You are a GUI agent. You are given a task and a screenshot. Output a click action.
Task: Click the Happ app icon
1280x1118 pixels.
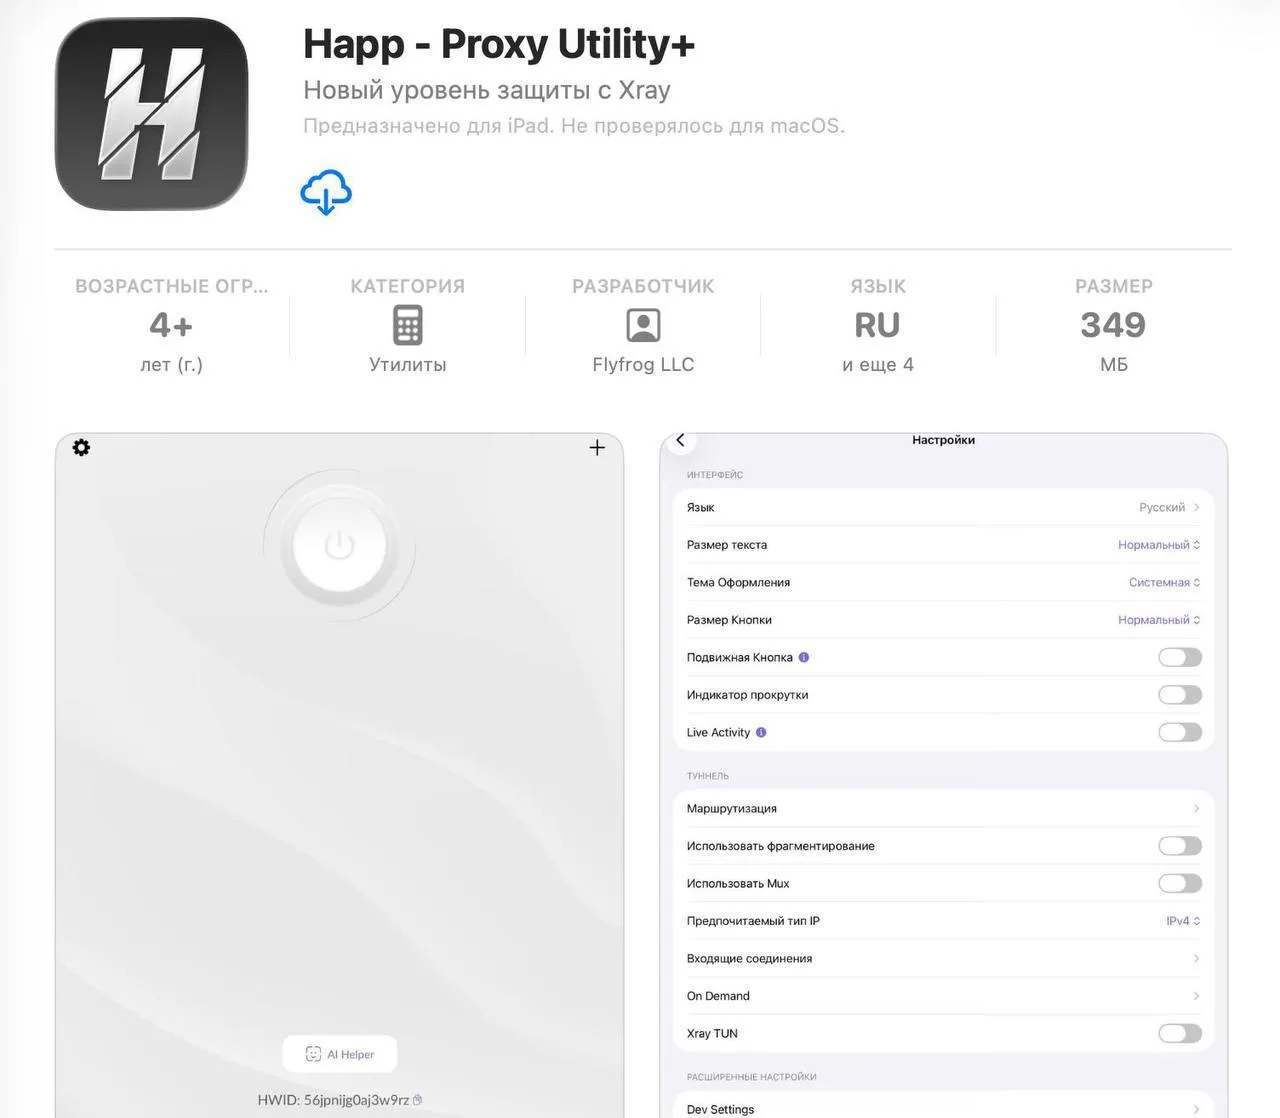tap(151, 114)
